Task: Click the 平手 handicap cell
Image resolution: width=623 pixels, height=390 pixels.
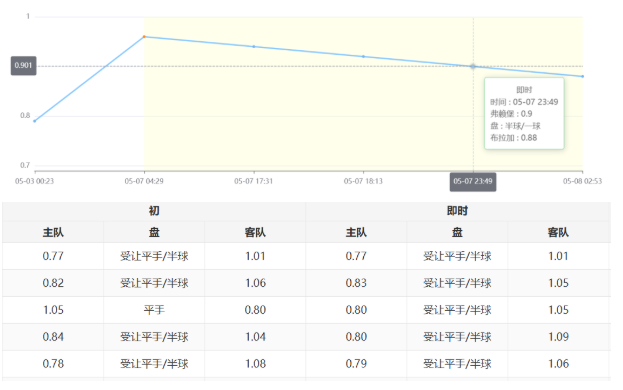Action: click(154, 310)
